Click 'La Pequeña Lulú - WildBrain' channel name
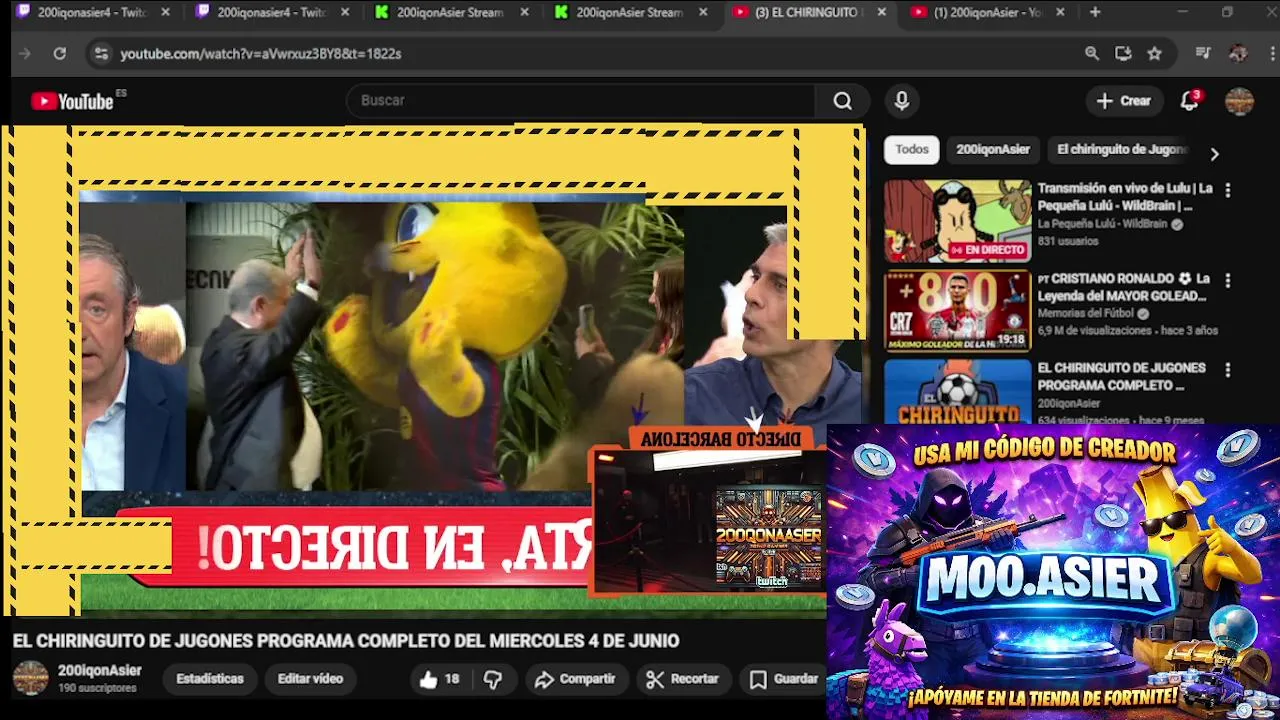The image size is (1280, 720). pyautogui.click(x=1102, y=224)
